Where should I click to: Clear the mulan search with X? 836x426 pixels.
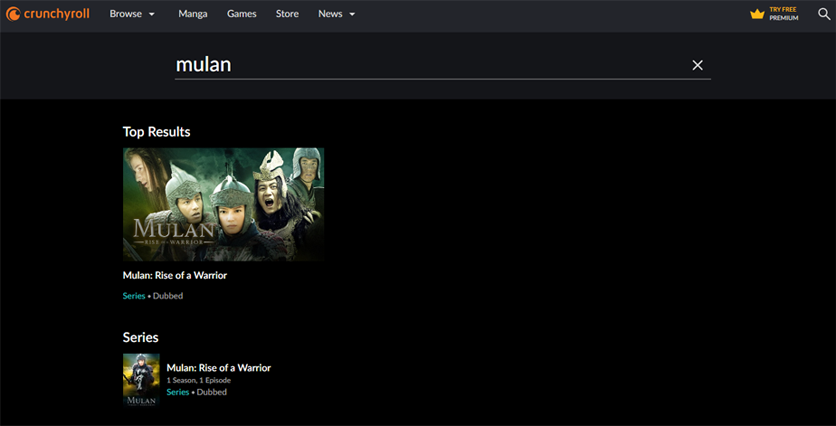pyautogui.click(x=697, y=65)
